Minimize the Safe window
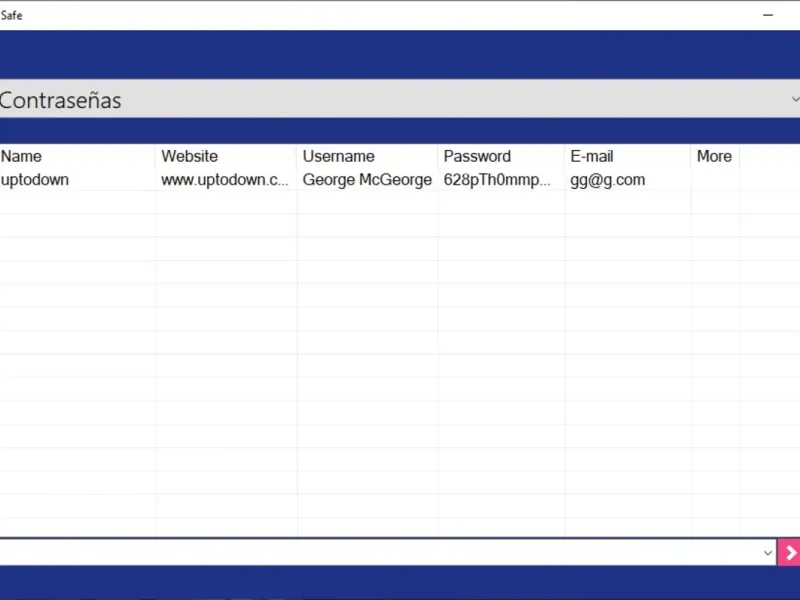Viewport: 800px width, 600px height. coord(768,15)
